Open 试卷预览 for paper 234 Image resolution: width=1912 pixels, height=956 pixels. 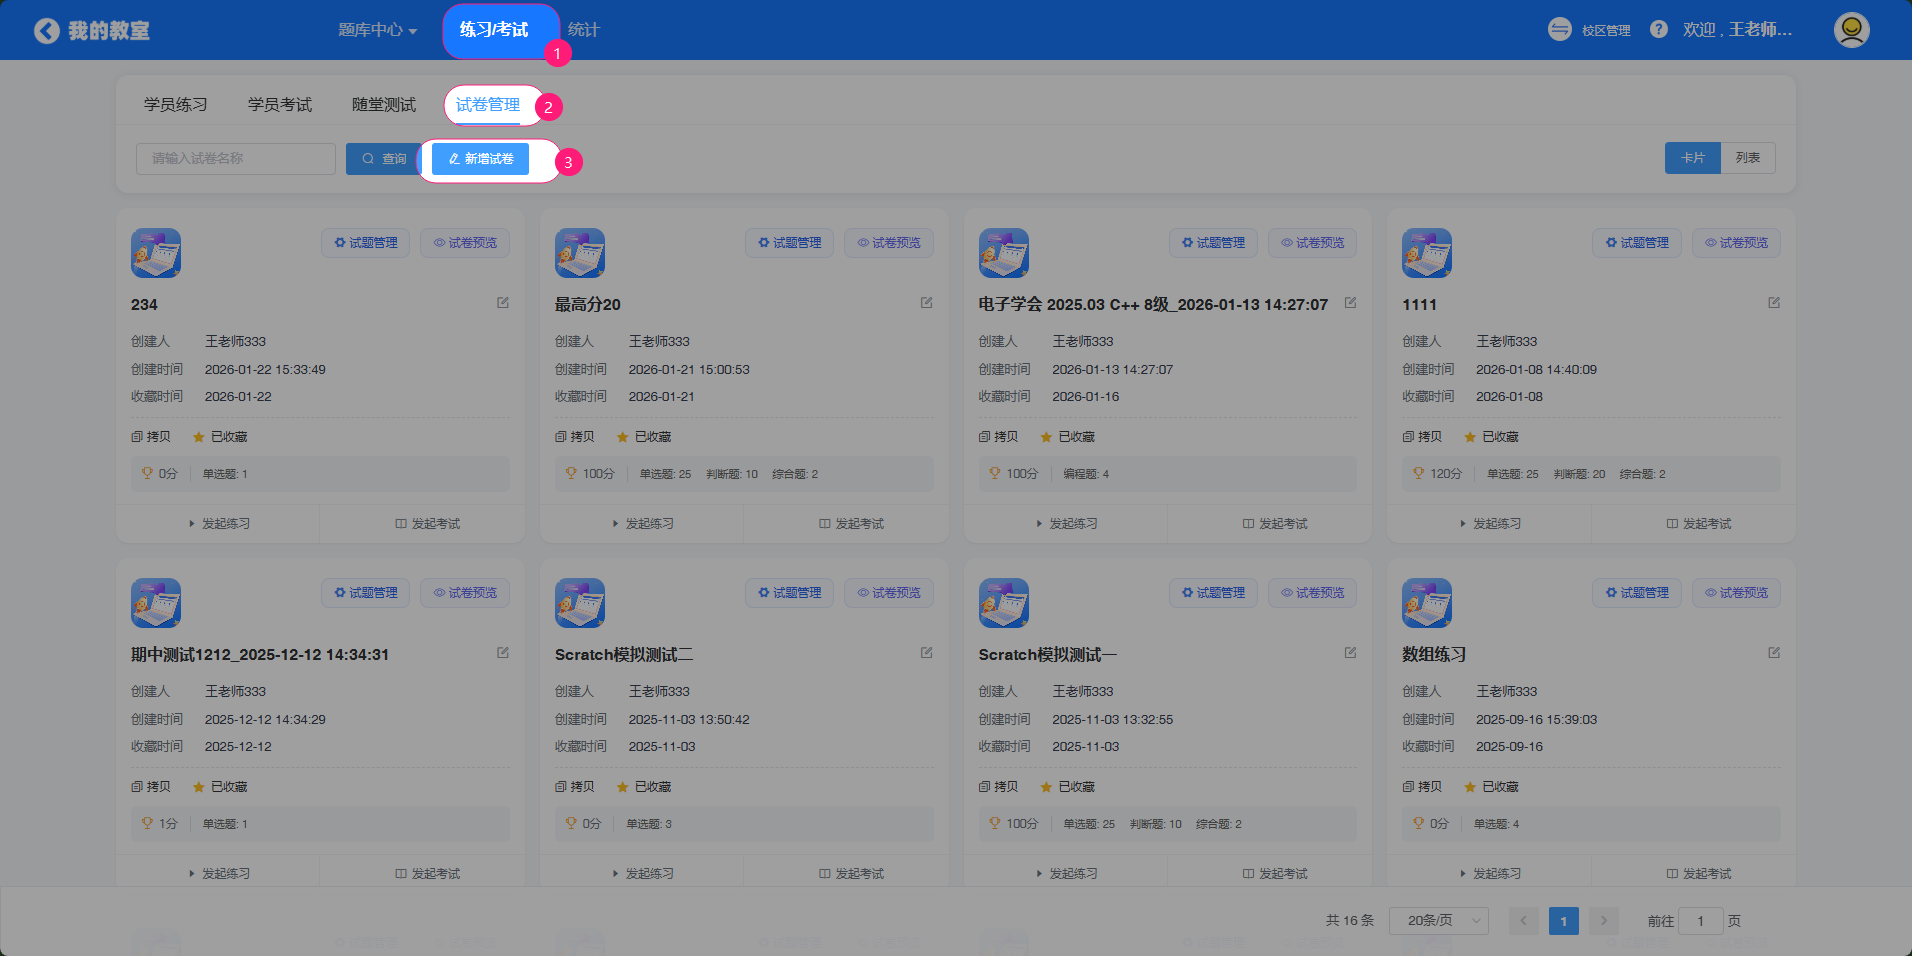[x=465, y=243]
